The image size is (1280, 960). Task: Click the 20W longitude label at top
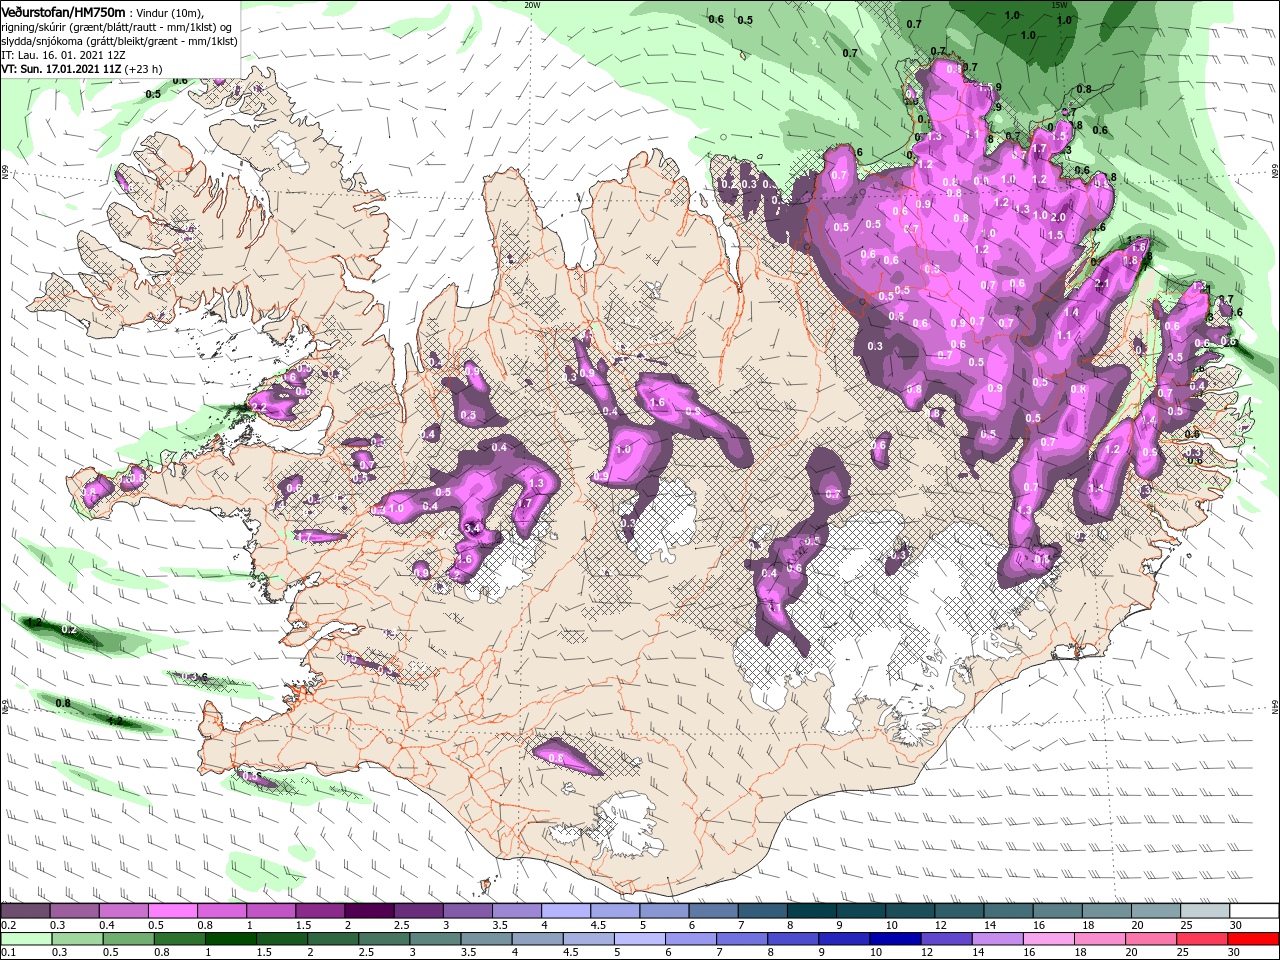tap(532, 5)
